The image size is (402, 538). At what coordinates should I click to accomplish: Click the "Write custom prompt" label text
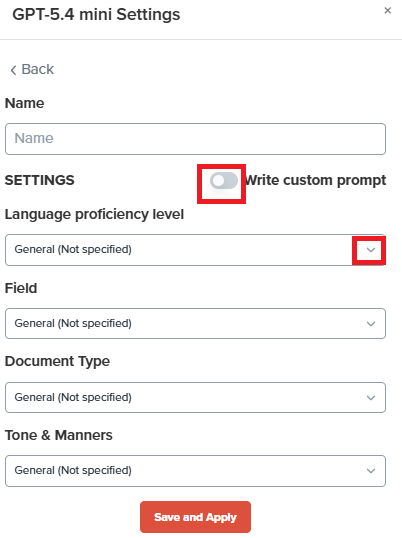tap(316, 180)
